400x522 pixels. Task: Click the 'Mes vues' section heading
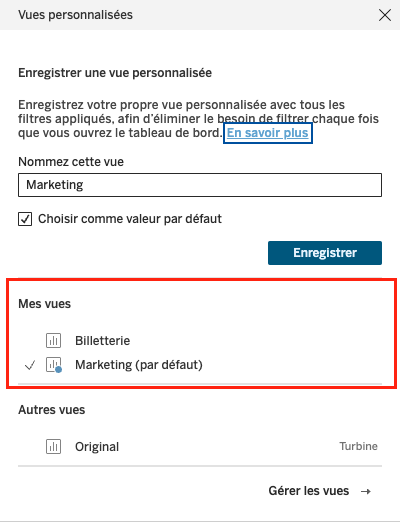point(44,304)
